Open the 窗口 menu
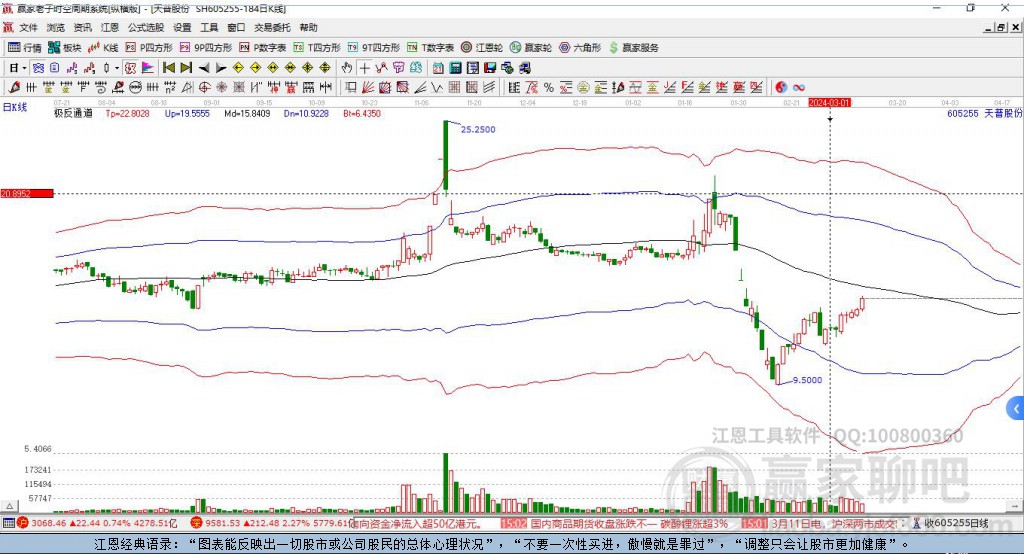The height and width of the screenshot is (554, 1024). [x=236, y=27]
